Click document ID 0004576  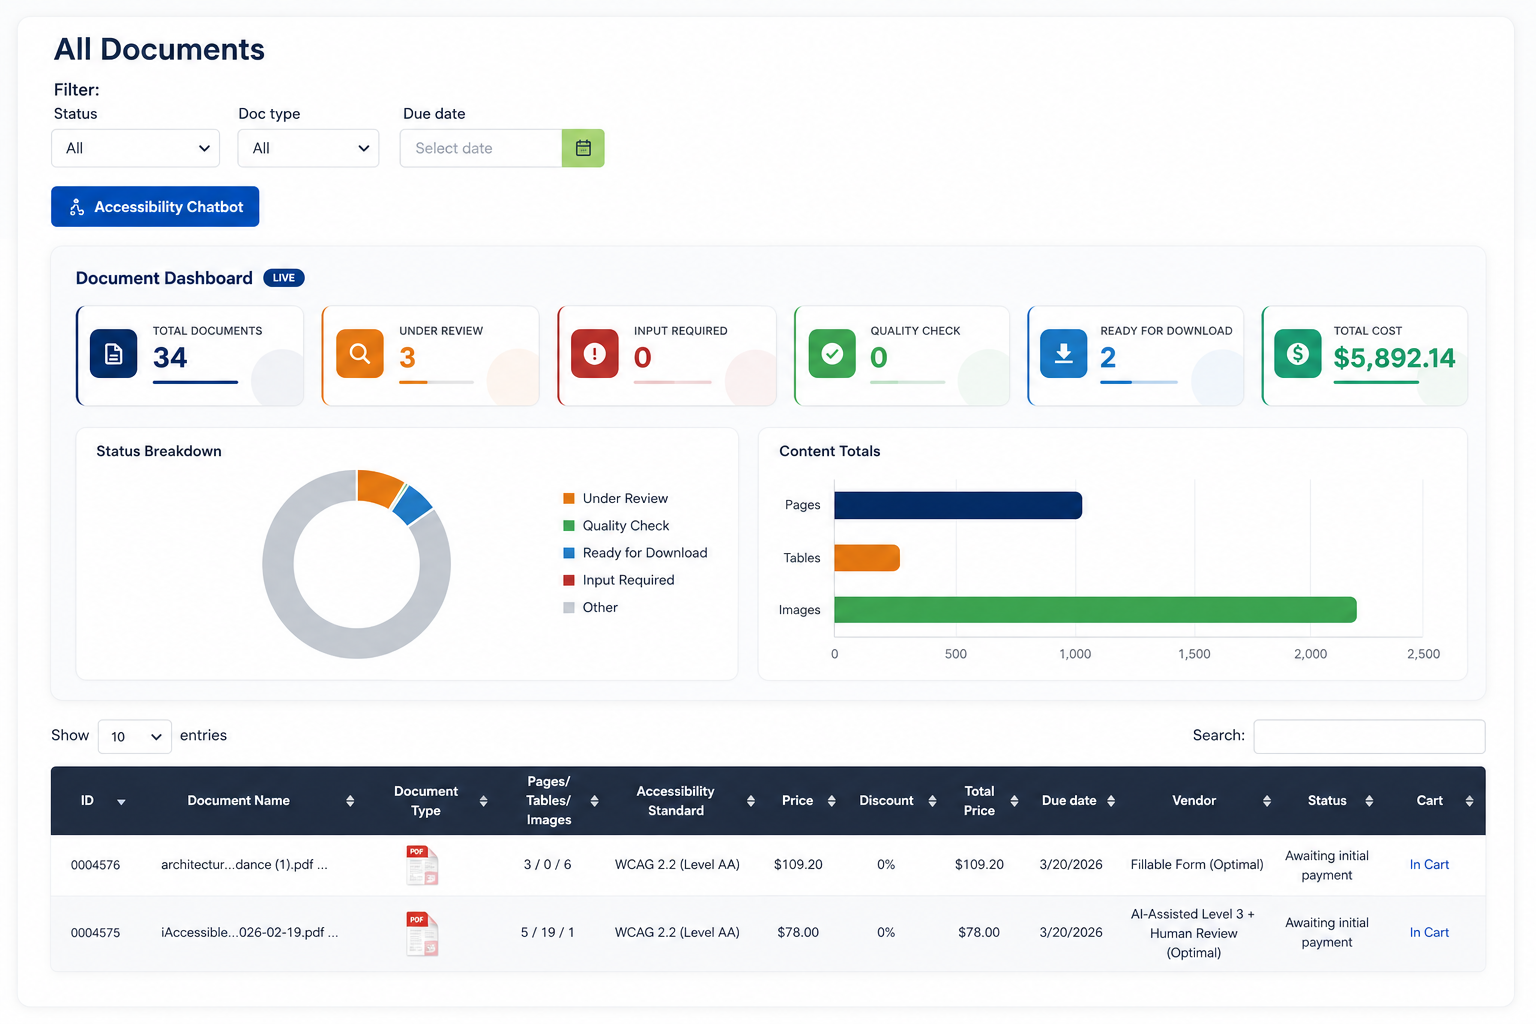click(95, 865)
